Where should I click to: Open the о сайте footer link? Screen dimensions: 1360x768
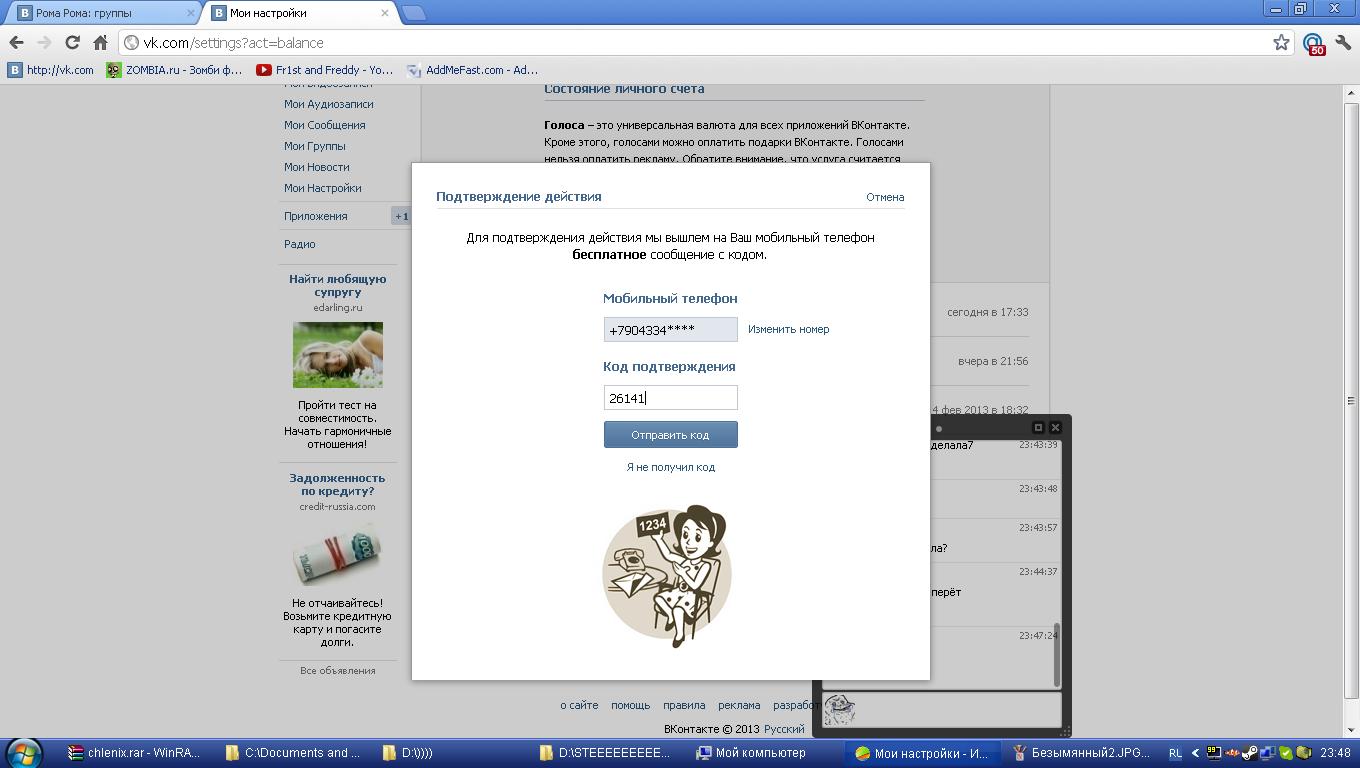coord(579,705)
